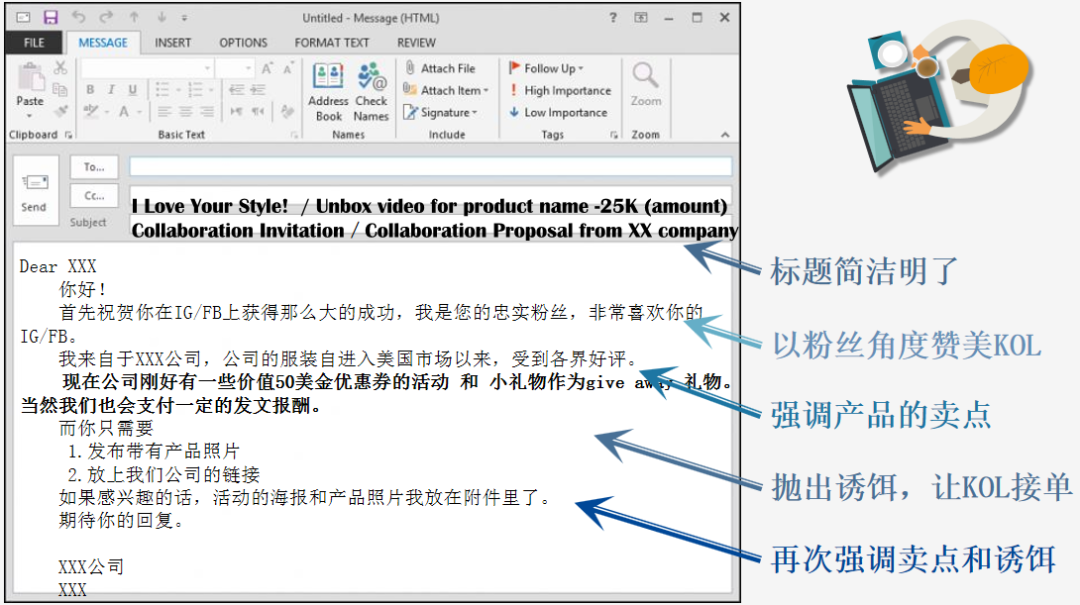Viewport: 1080px width, 605px height.
Task: Click the Undo arrow in title bar
Action: 79,17
